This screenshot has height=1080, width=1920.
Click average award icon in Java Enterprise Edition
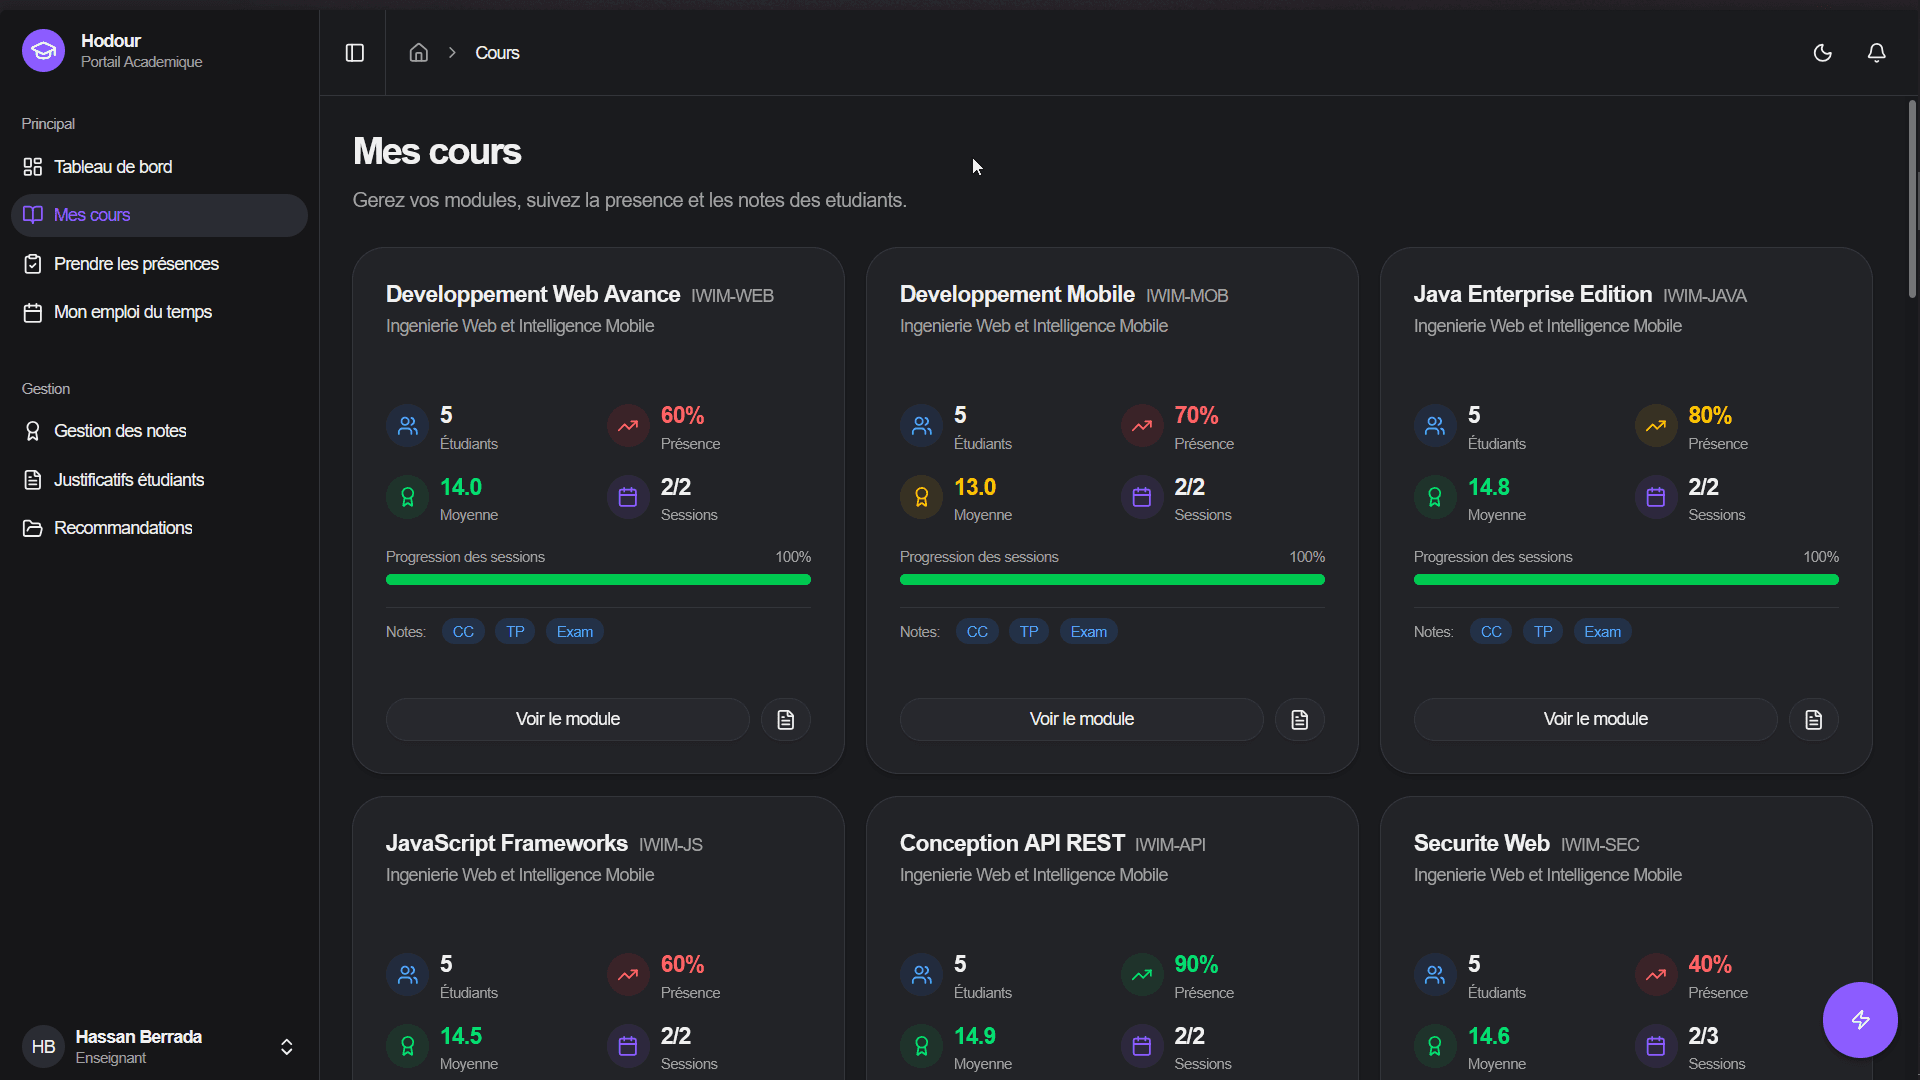(1436, 497)
